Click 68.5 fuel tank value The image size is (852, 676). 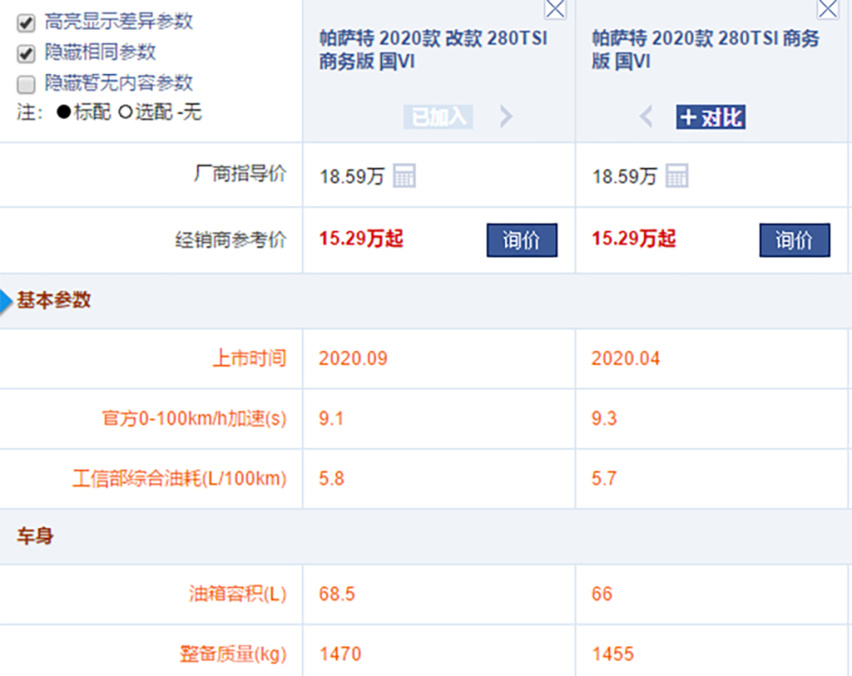pos(337,594)
